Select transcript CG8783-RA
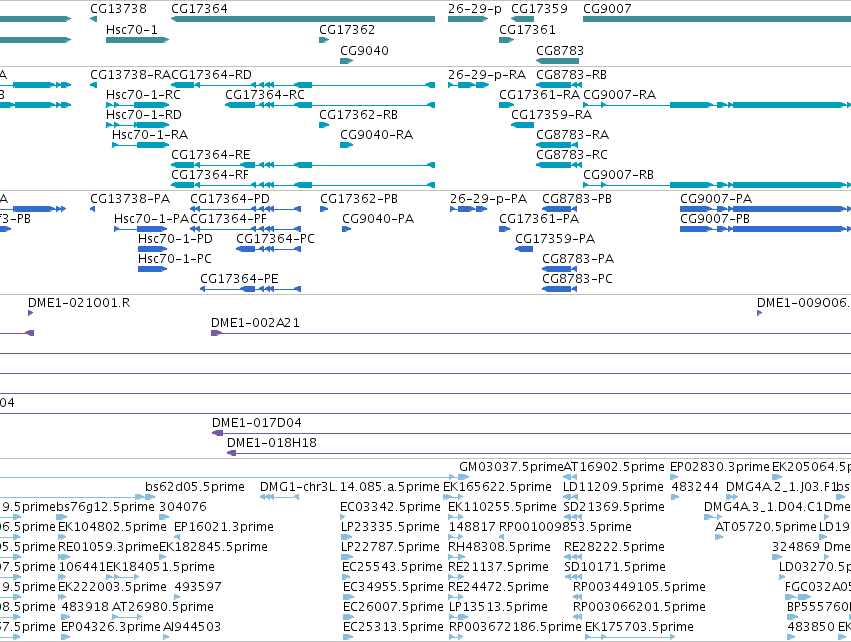Image resolution: width=851 pixels, height=642 pixels. pyautogui.click(x=557, y=145)
